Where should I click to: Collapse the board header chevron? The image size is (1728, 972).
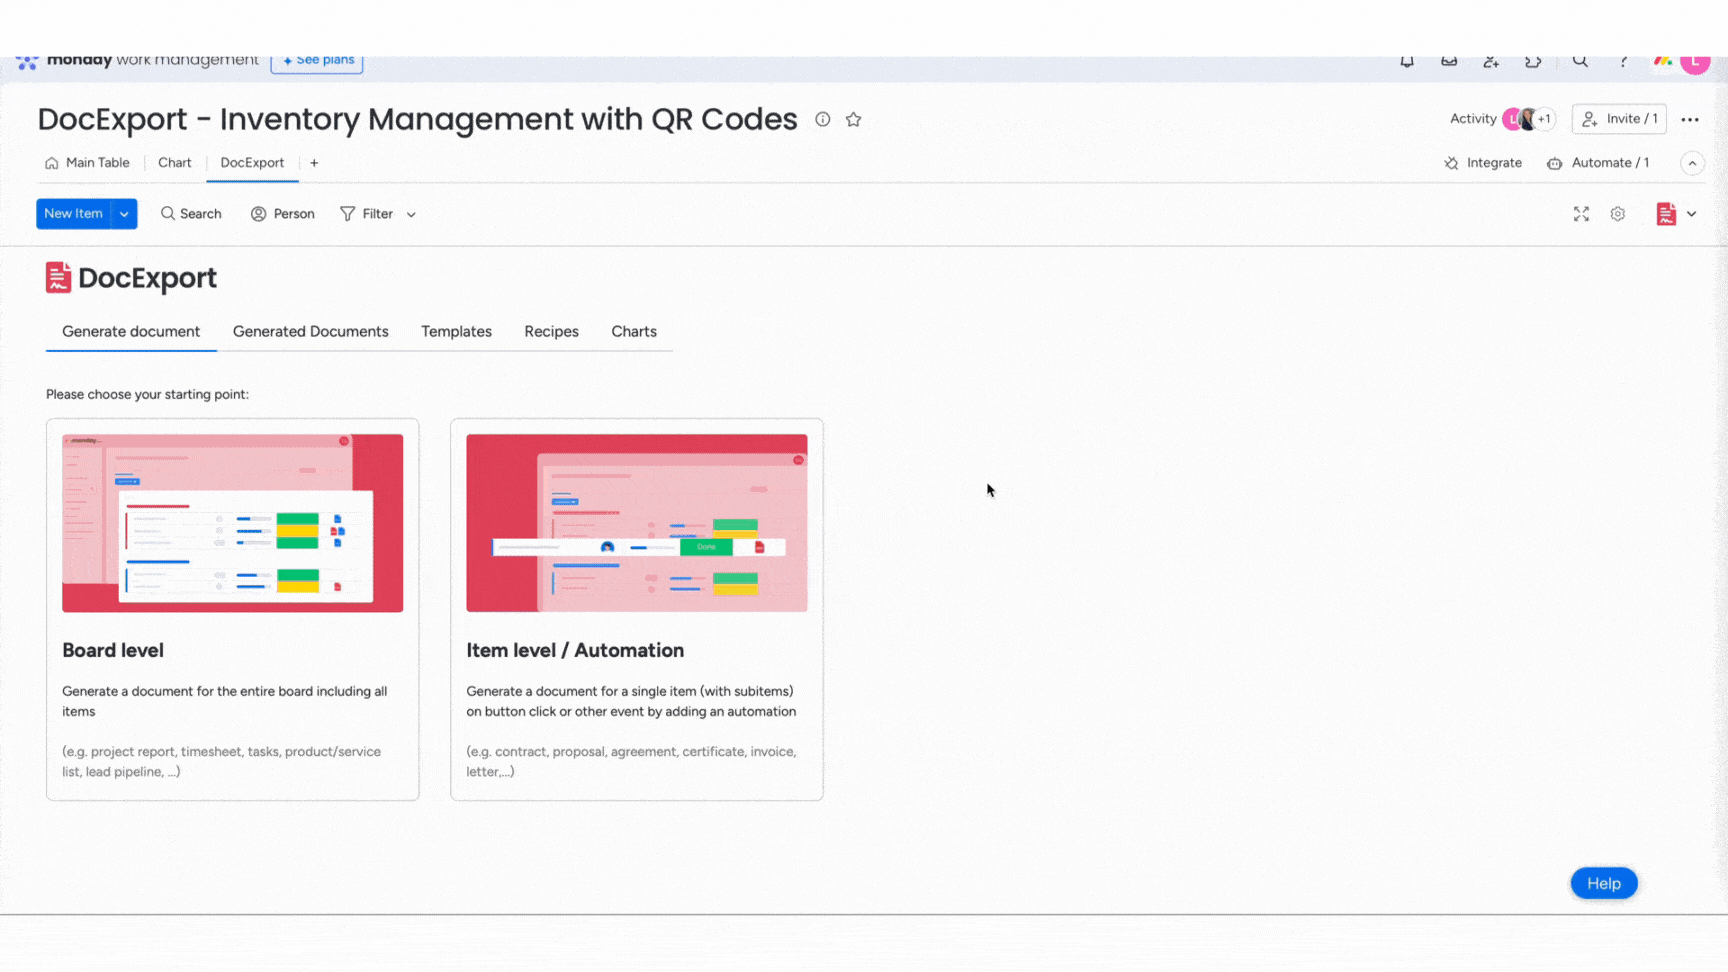1692,163
